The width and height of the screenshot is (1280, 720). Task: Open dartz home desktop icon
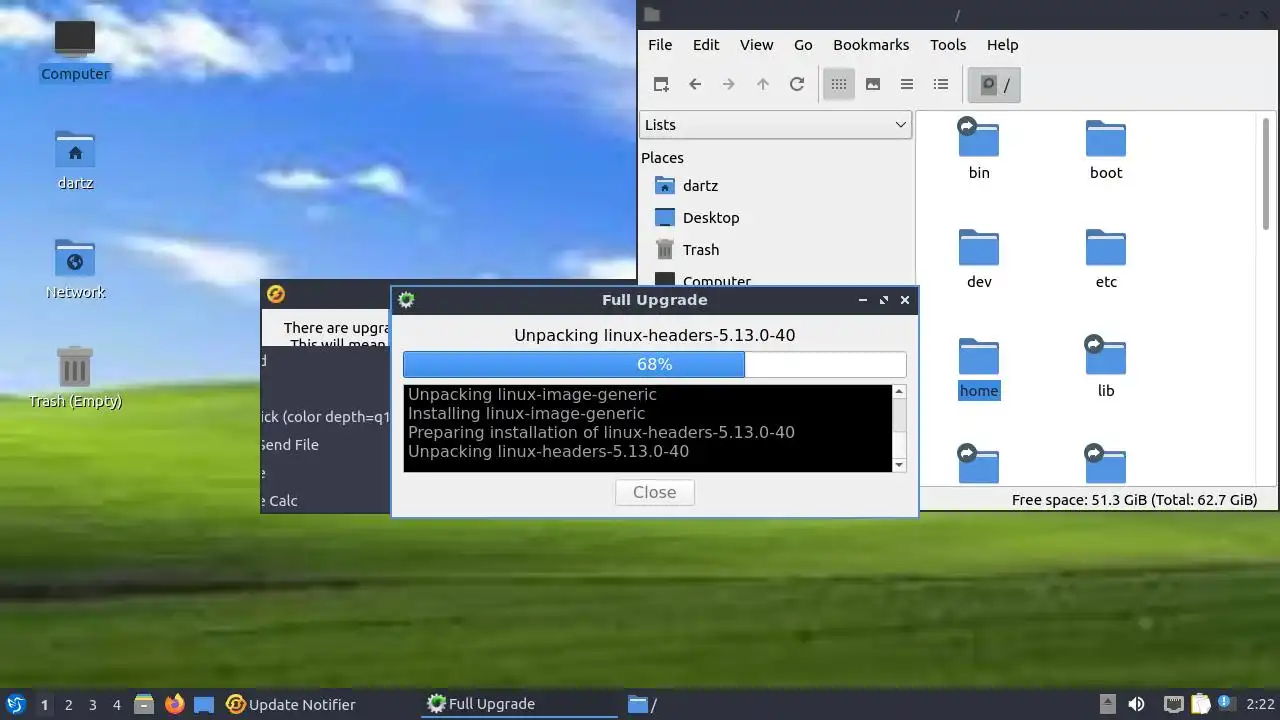click(75, 160)
